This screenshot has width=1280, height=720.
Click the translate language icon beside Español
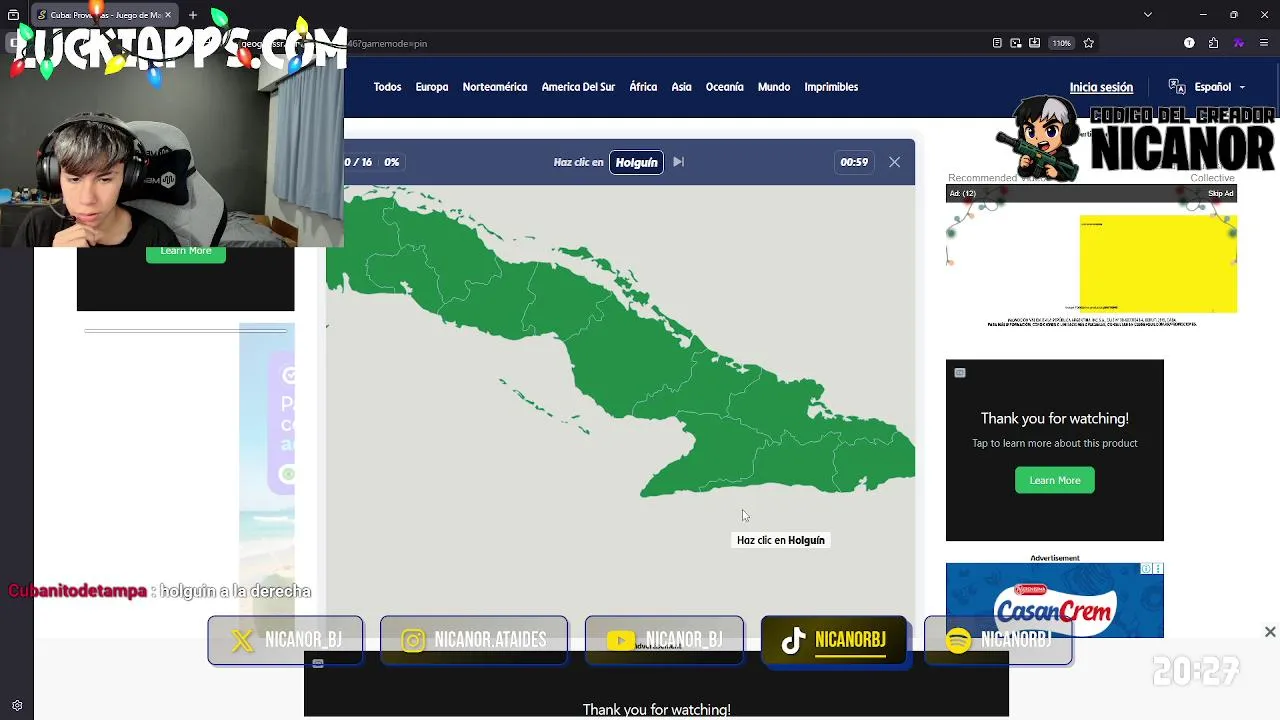1177,87
